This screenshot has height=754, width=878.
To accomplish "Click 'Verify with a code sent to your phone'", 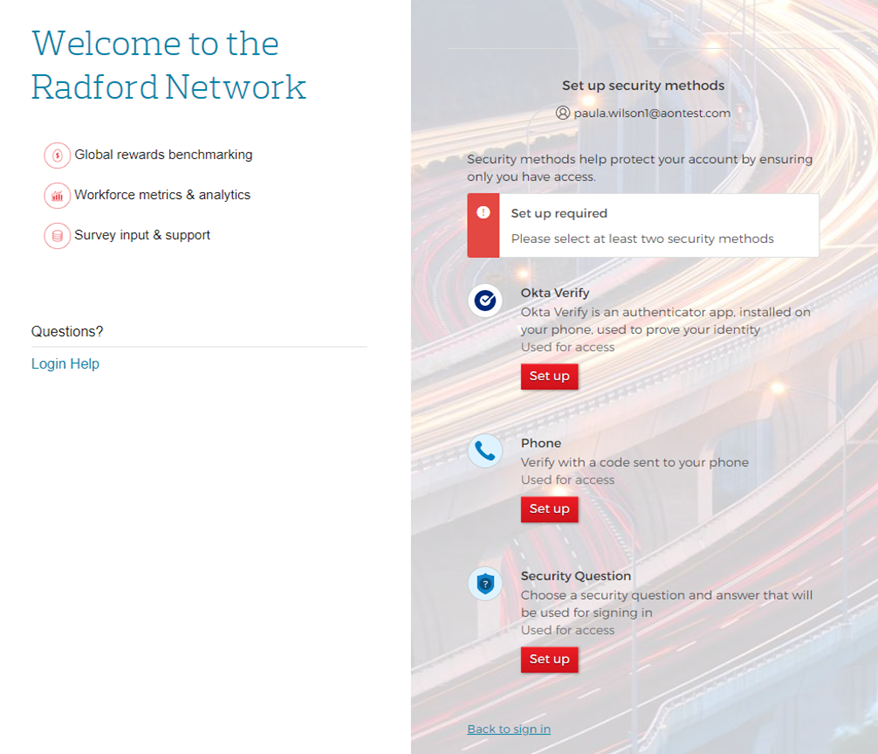I will pos(634,462).
